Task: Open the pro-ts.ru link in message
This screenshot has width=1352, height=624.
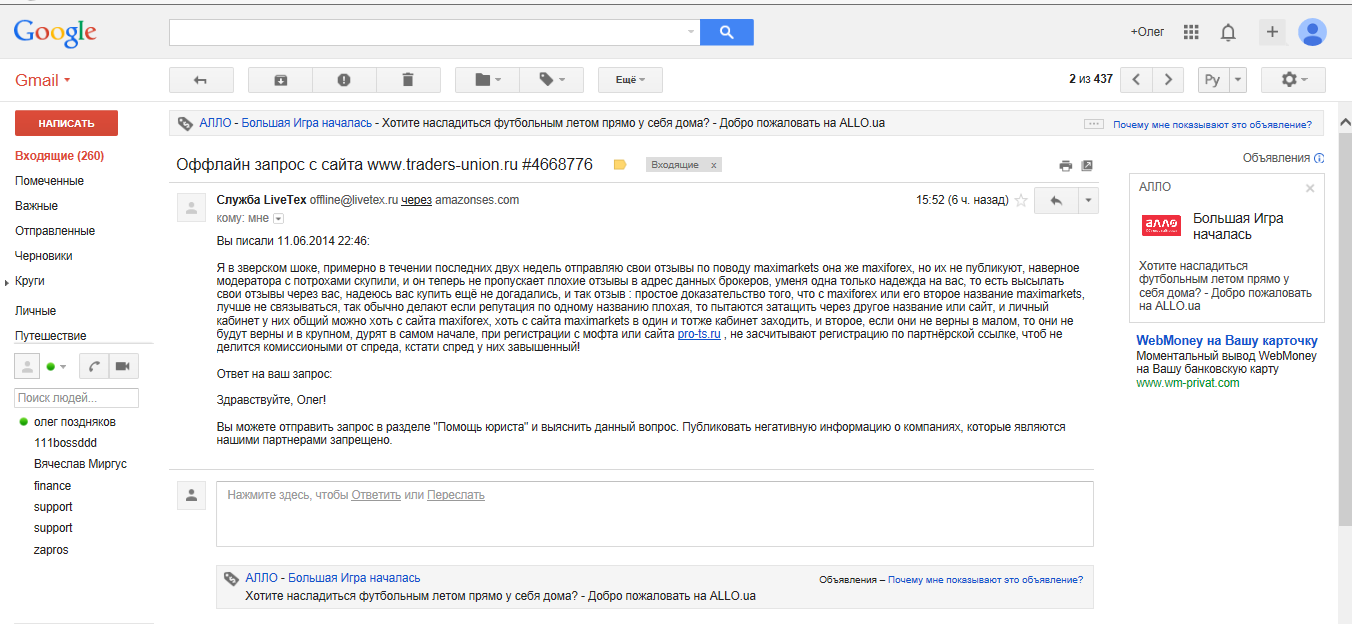Action: (699, 334)
